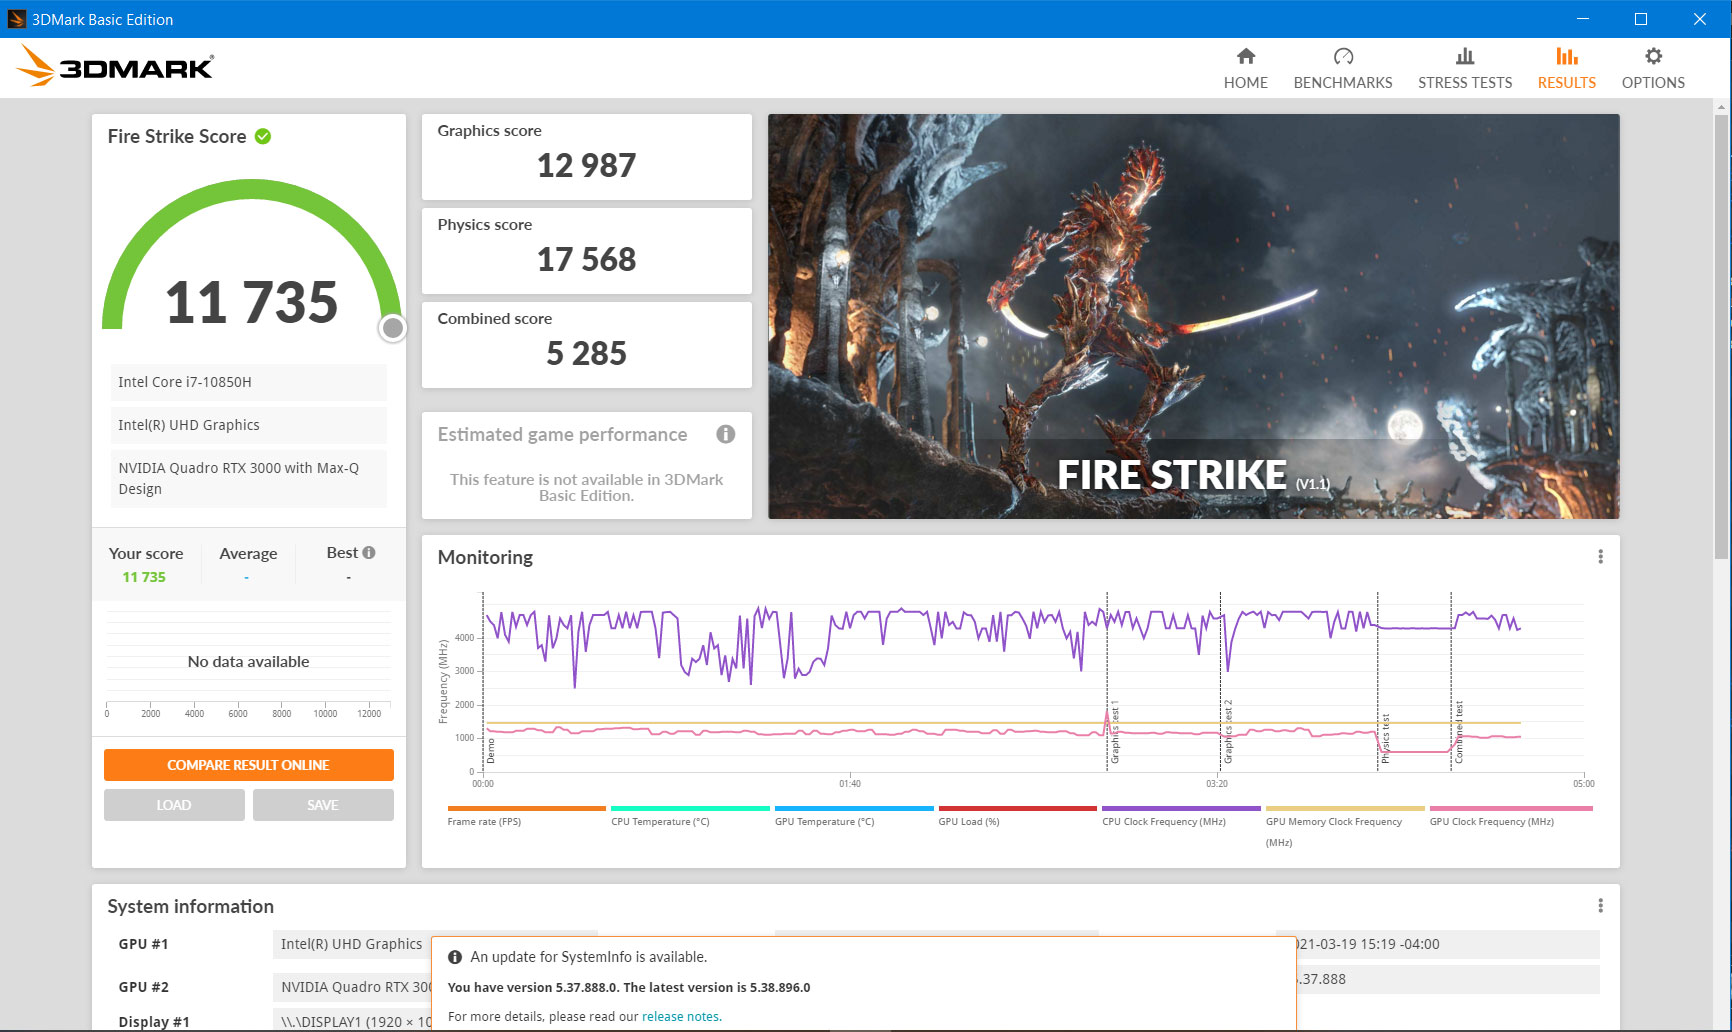Go to the HOME tab
Viewport: 1732px width, 1032px height.
tap(1245, 68)
